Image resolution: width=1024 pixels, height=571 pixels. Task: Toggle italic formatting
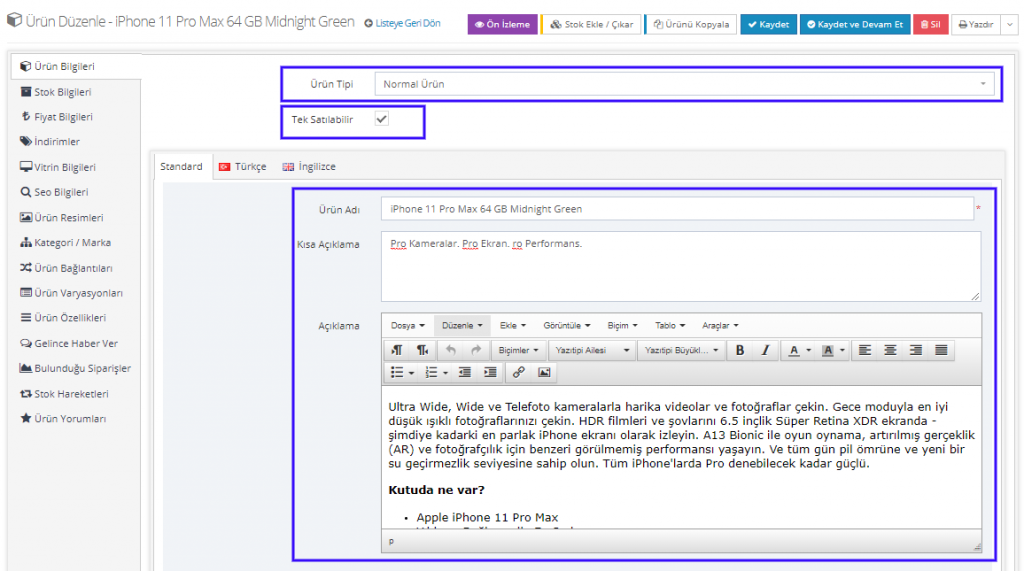765,350
